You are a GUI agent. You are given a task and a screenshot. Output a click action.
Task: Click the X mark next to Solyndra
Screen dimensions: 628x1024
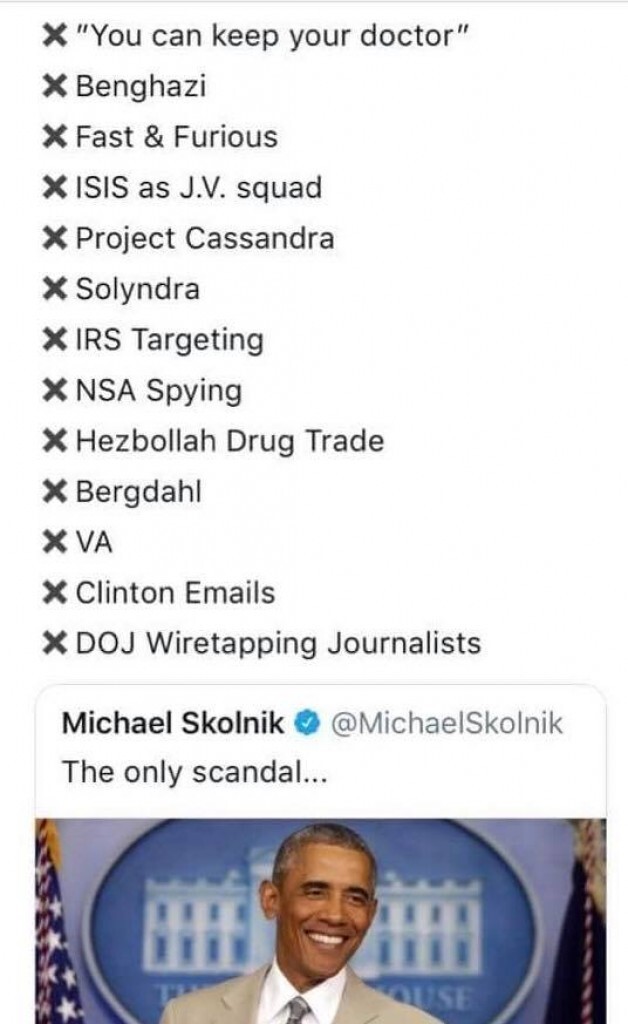pyautogui.click(x=55, y=290)
